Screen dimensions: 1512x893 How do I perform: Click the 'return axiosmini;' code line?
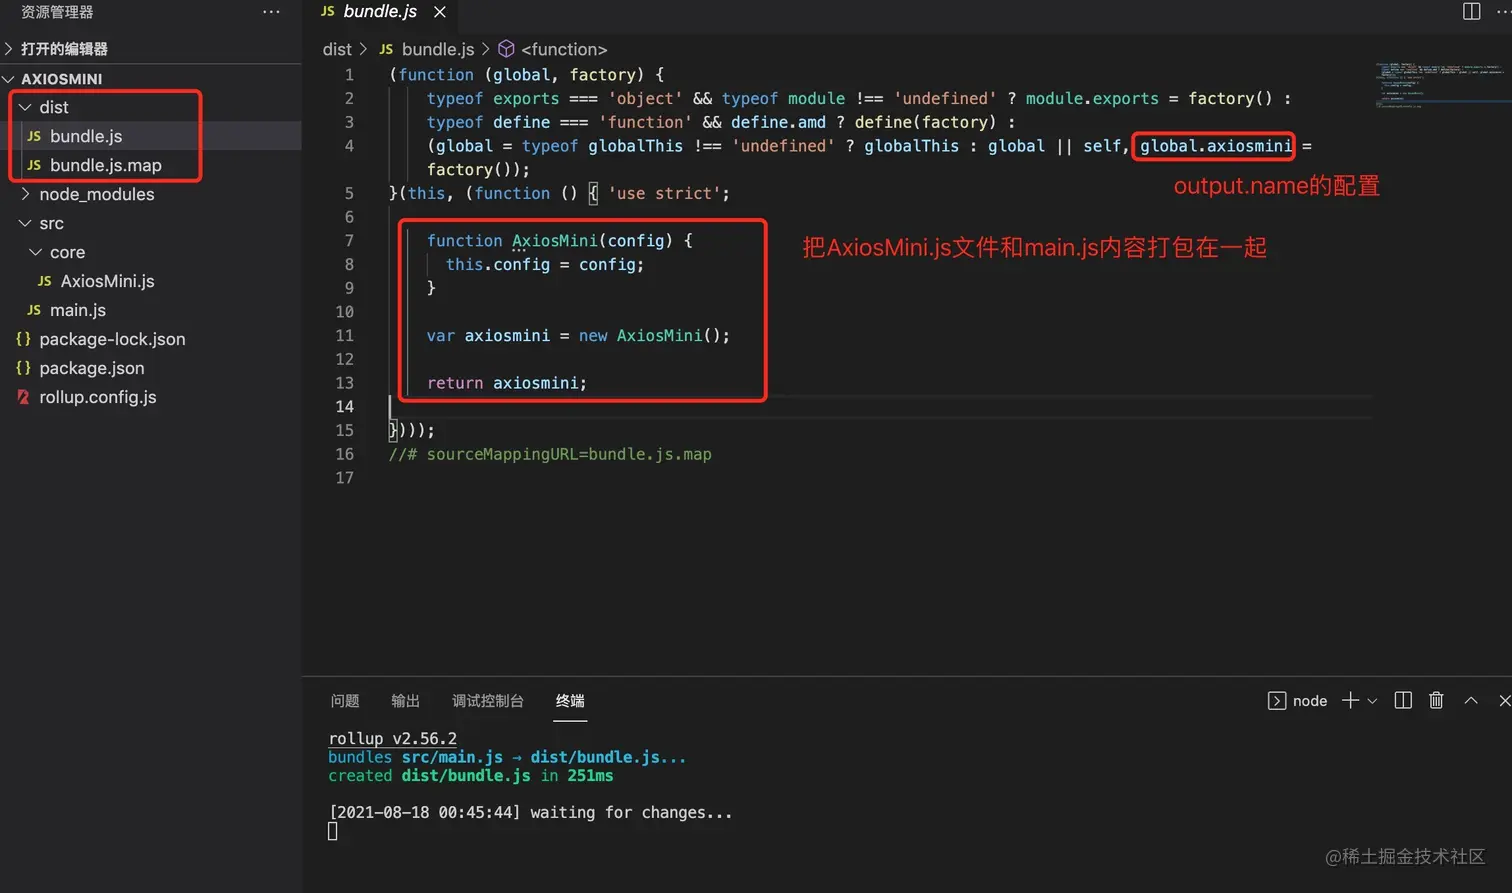tap(507, 383)
